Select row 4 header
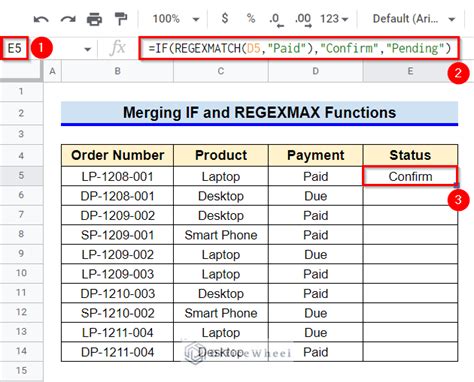The height and width of the screenshot is (382, 474). click(x=21, y=156)
